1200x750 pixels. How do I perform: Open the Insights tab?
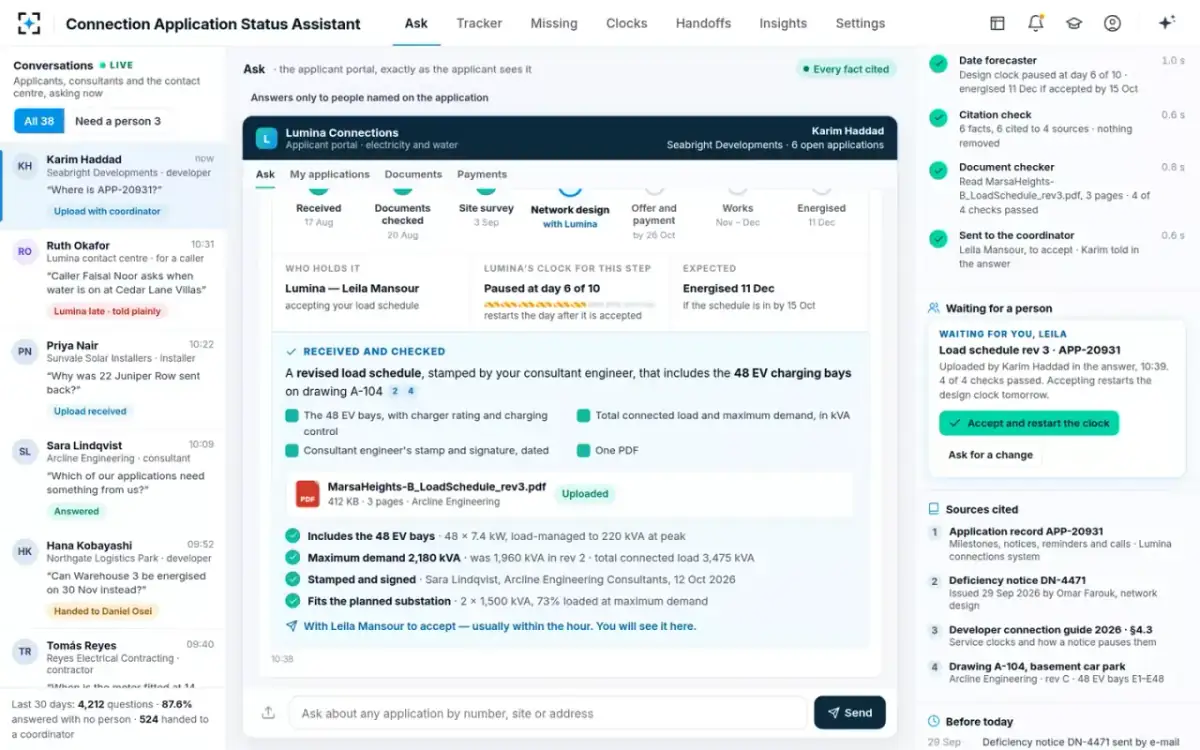[783, 23]
